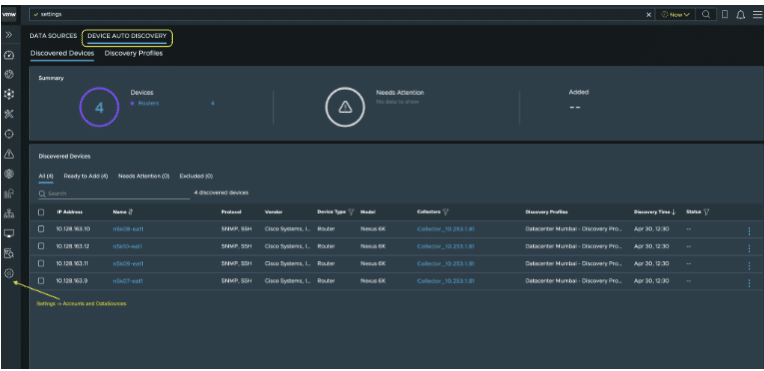Switch to the DATA SOURCES tab
Screen dimensions: 764x371
[53, 36]
